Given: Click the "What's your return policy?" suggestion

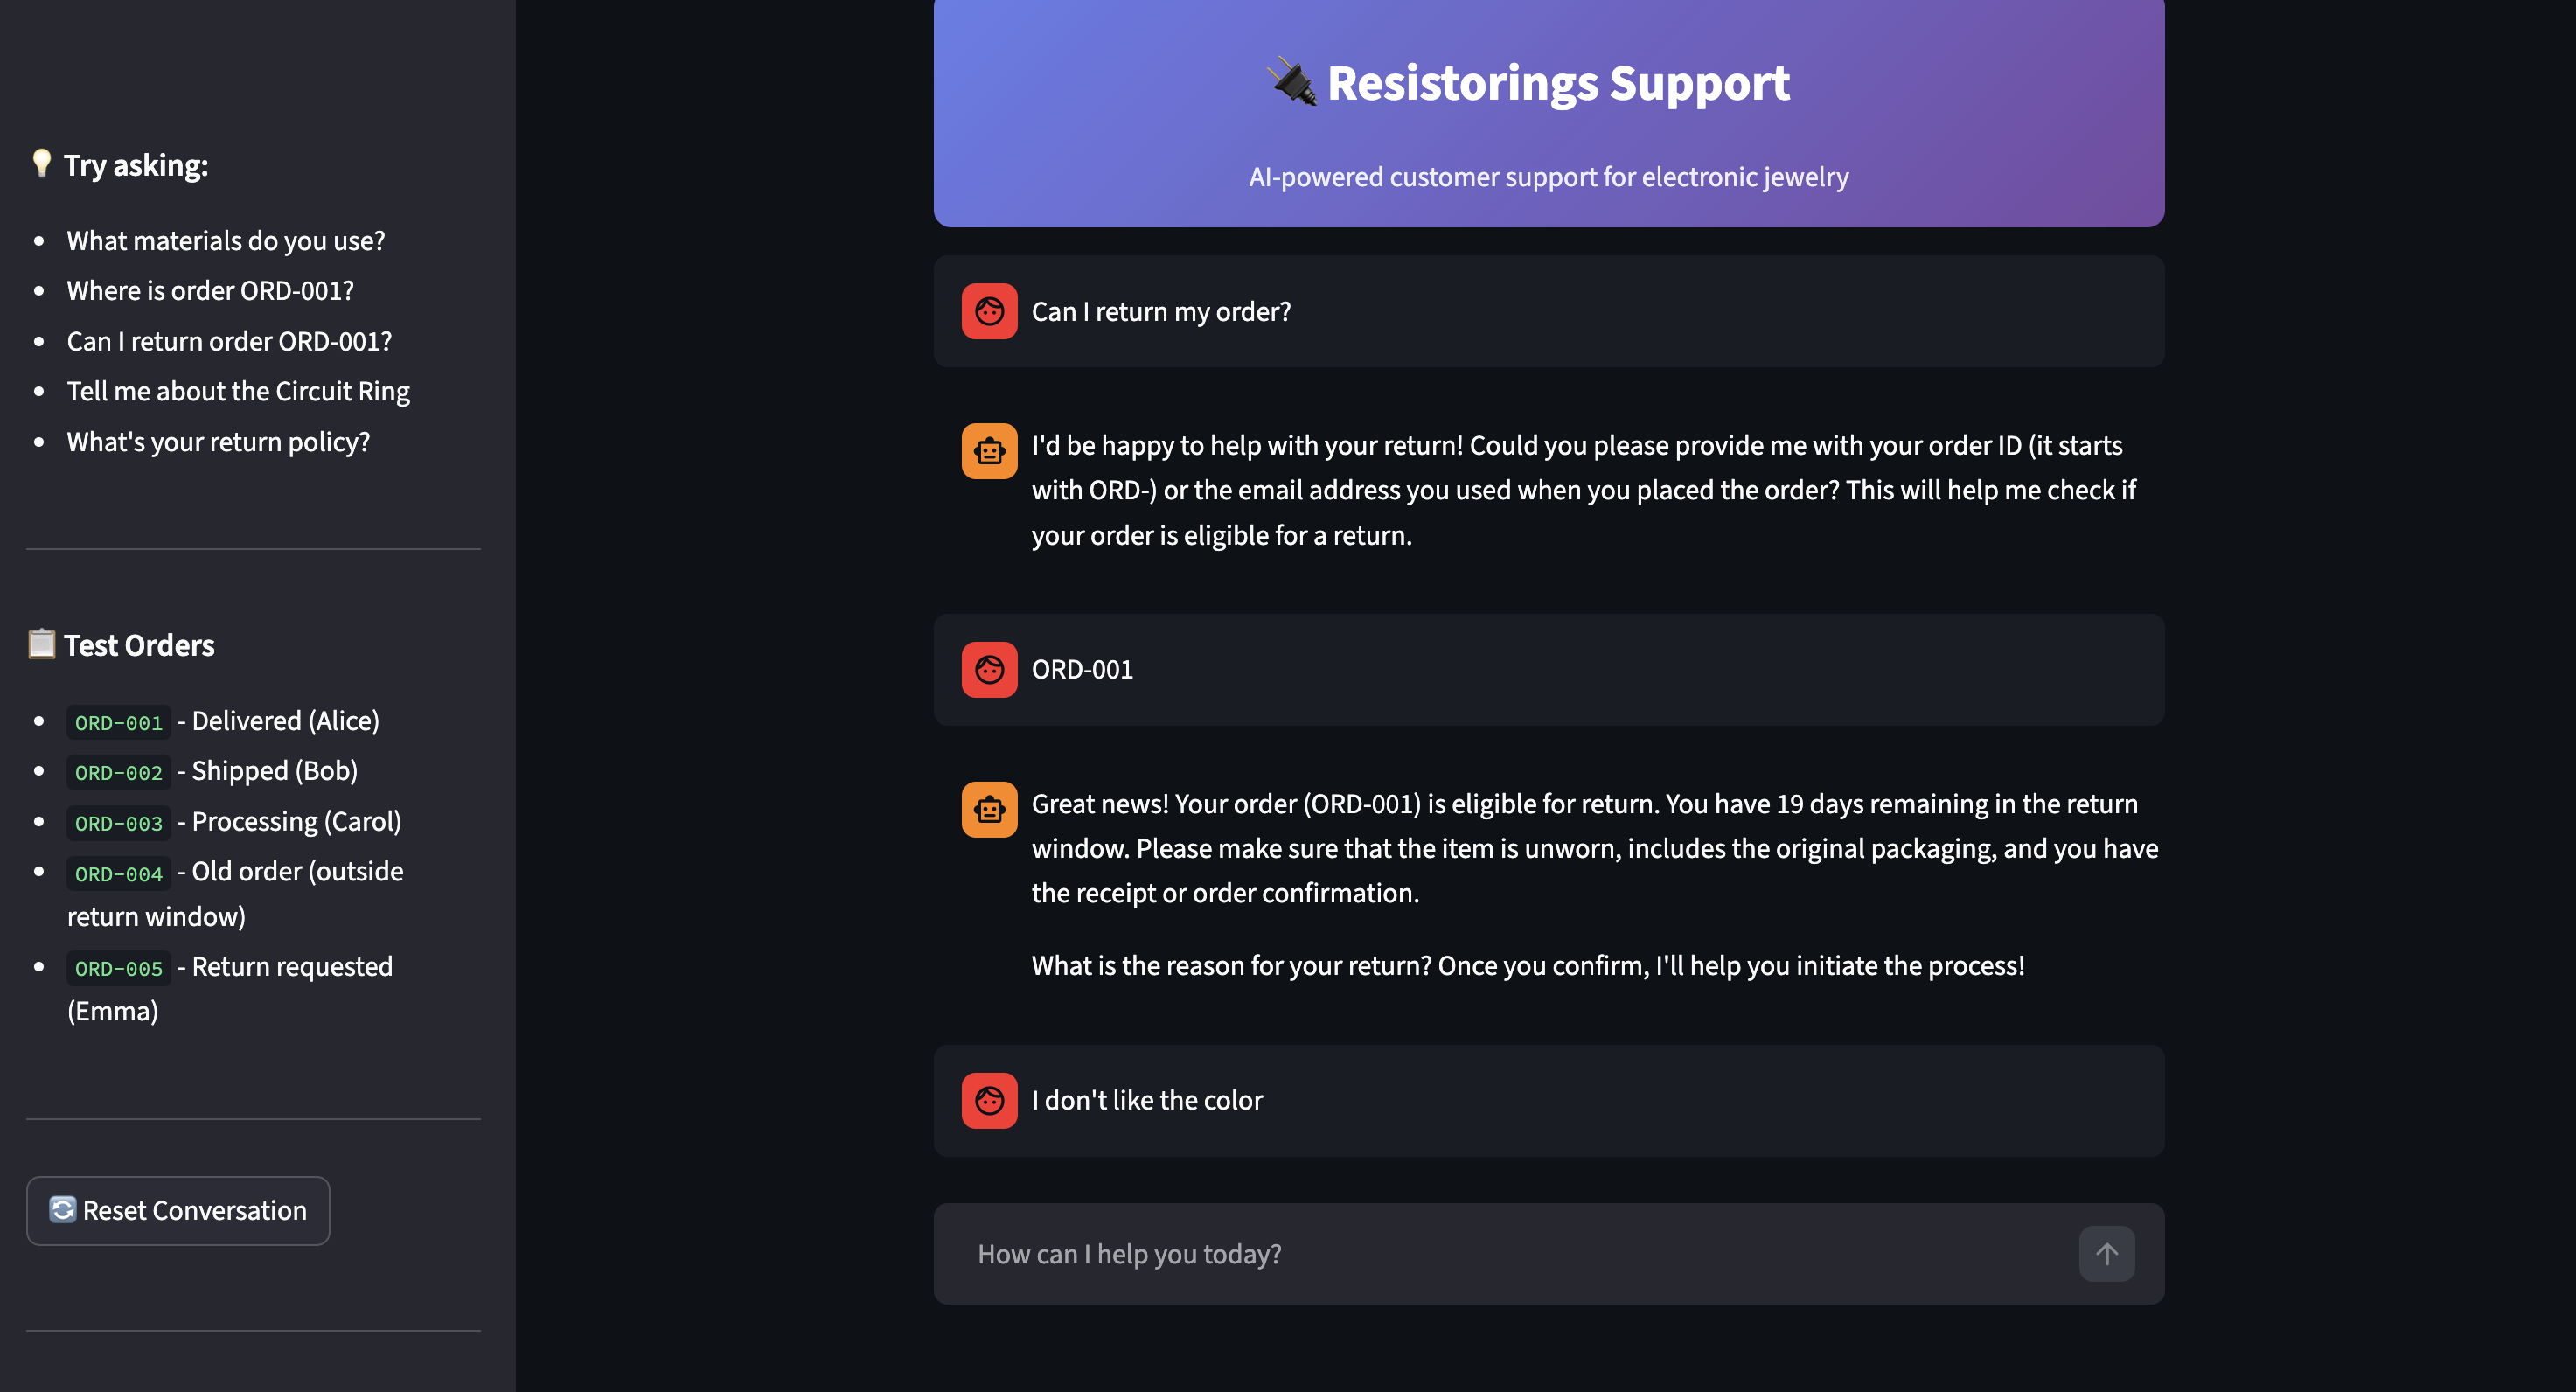Looking at the screenshot, I should tap(218, 442).
